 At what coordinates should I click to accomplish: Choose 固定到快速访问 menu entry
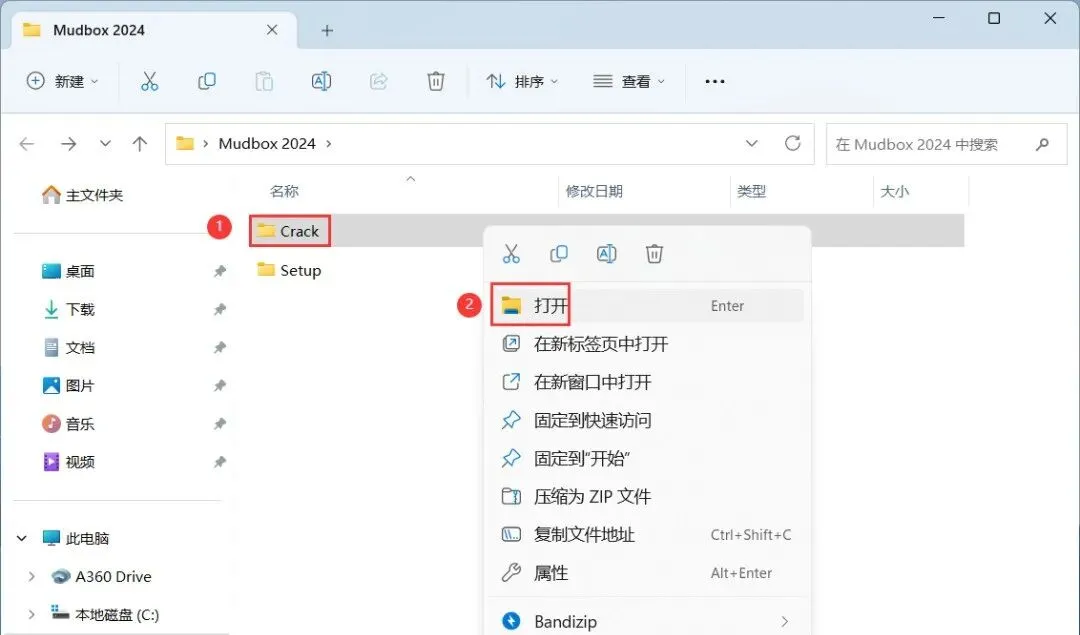click(x=647, y=420)
